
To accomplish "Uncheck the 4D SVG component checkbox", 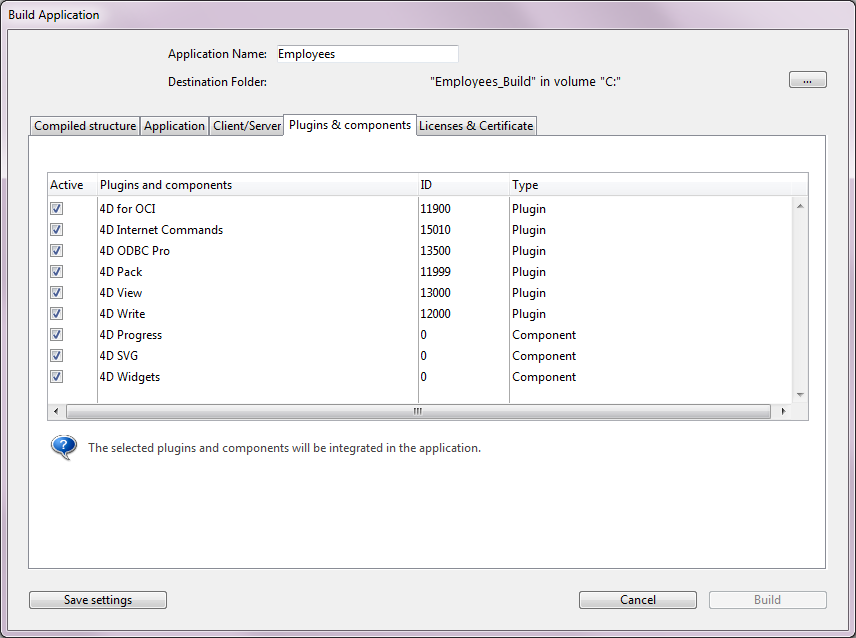I will pyautogui.click(x=57, y=356).
